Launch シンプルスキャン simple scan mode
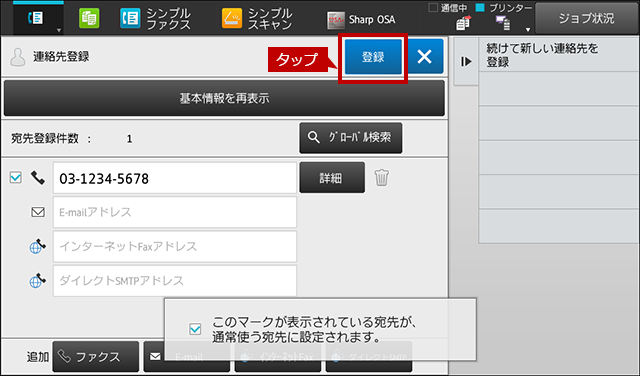This screenshot has width=640, height=376. pos(257,19)
